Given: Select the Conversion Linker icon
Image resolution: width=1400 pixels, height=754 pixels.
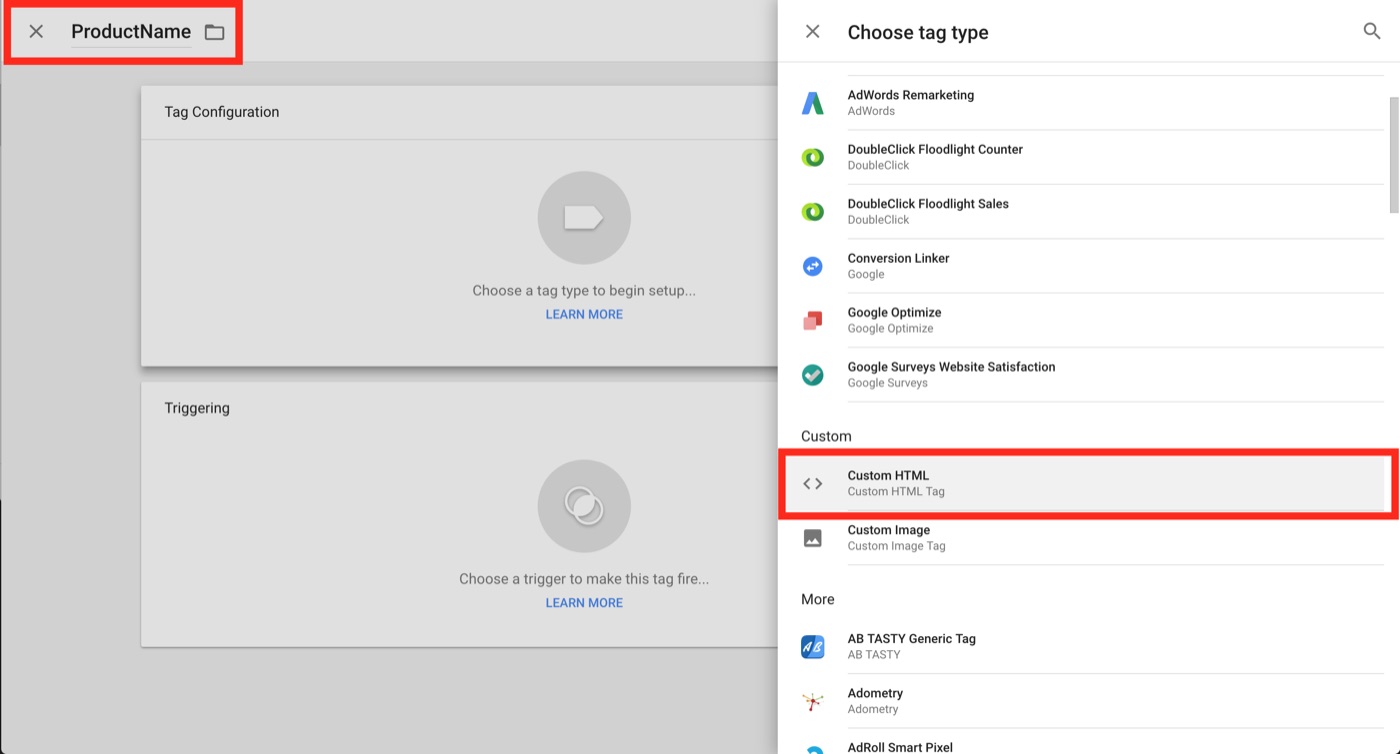Looking at the screenshot, I should [813, 266].
